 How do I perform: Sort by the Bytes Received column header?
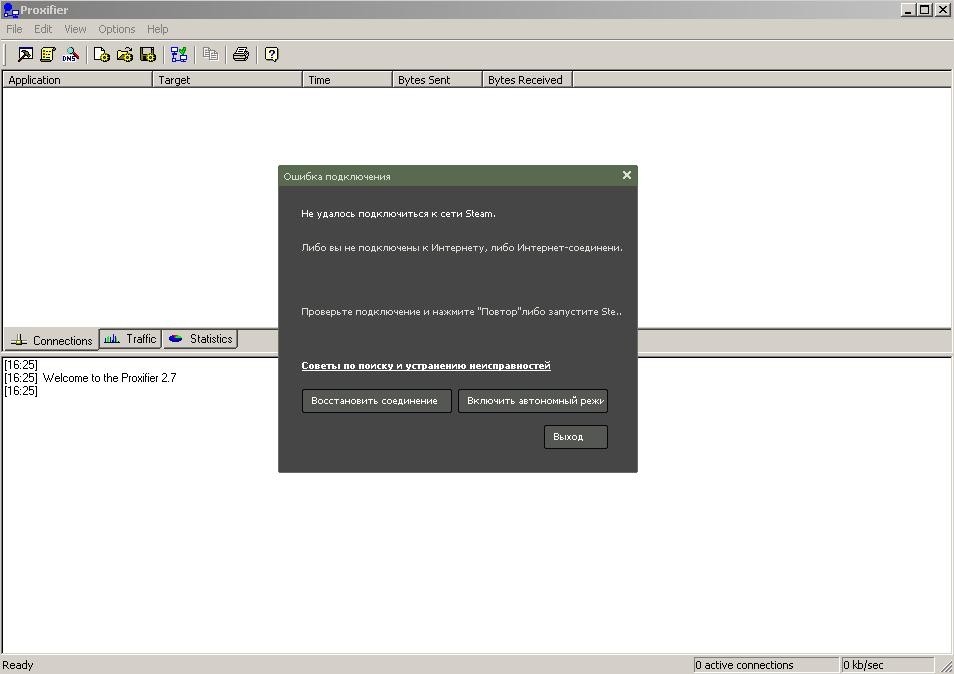pos(527,80)
